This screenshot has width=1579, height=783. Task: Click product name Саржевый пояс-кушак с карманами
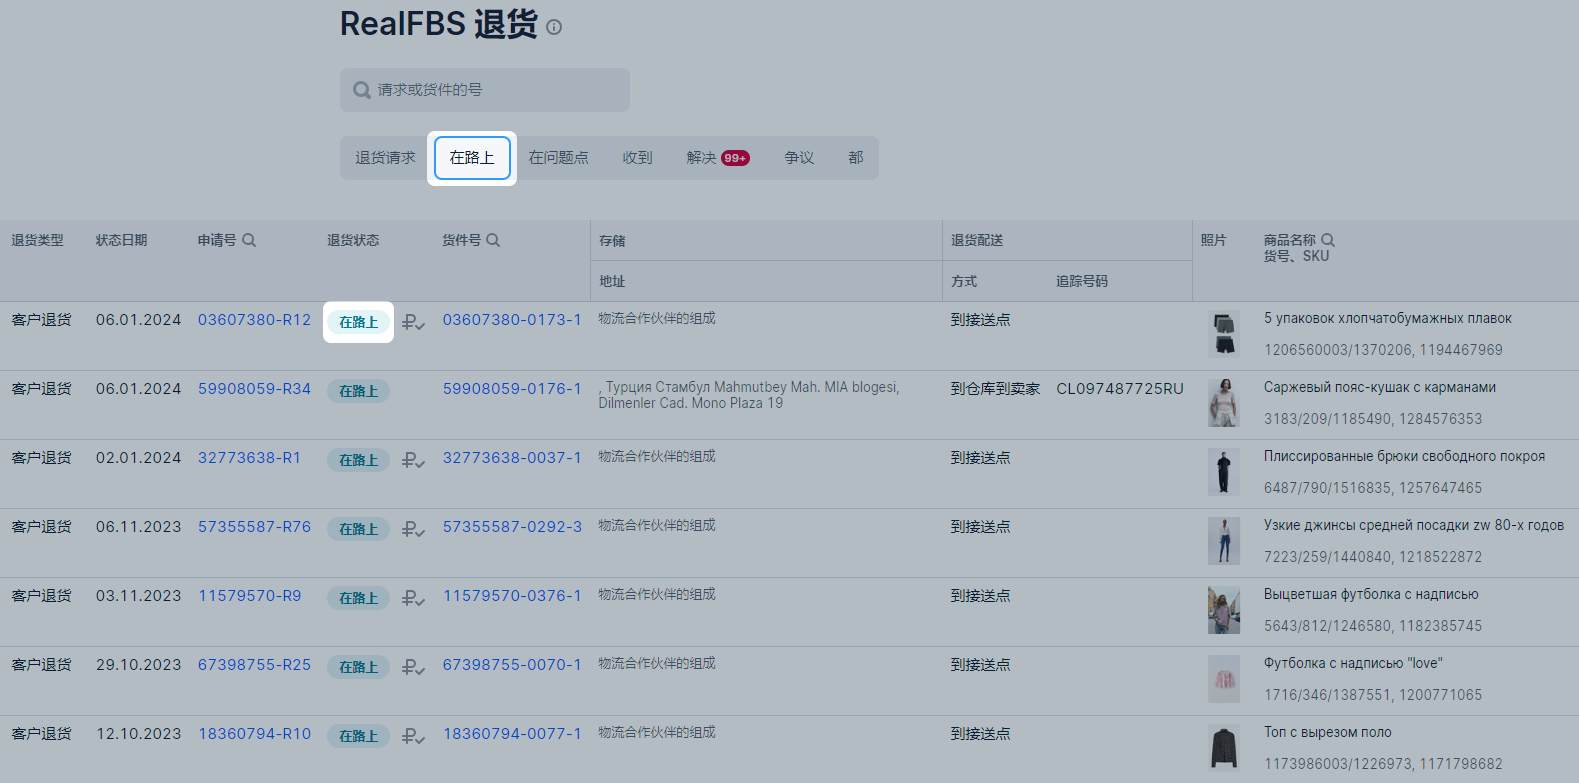(x=1380, y=387)
